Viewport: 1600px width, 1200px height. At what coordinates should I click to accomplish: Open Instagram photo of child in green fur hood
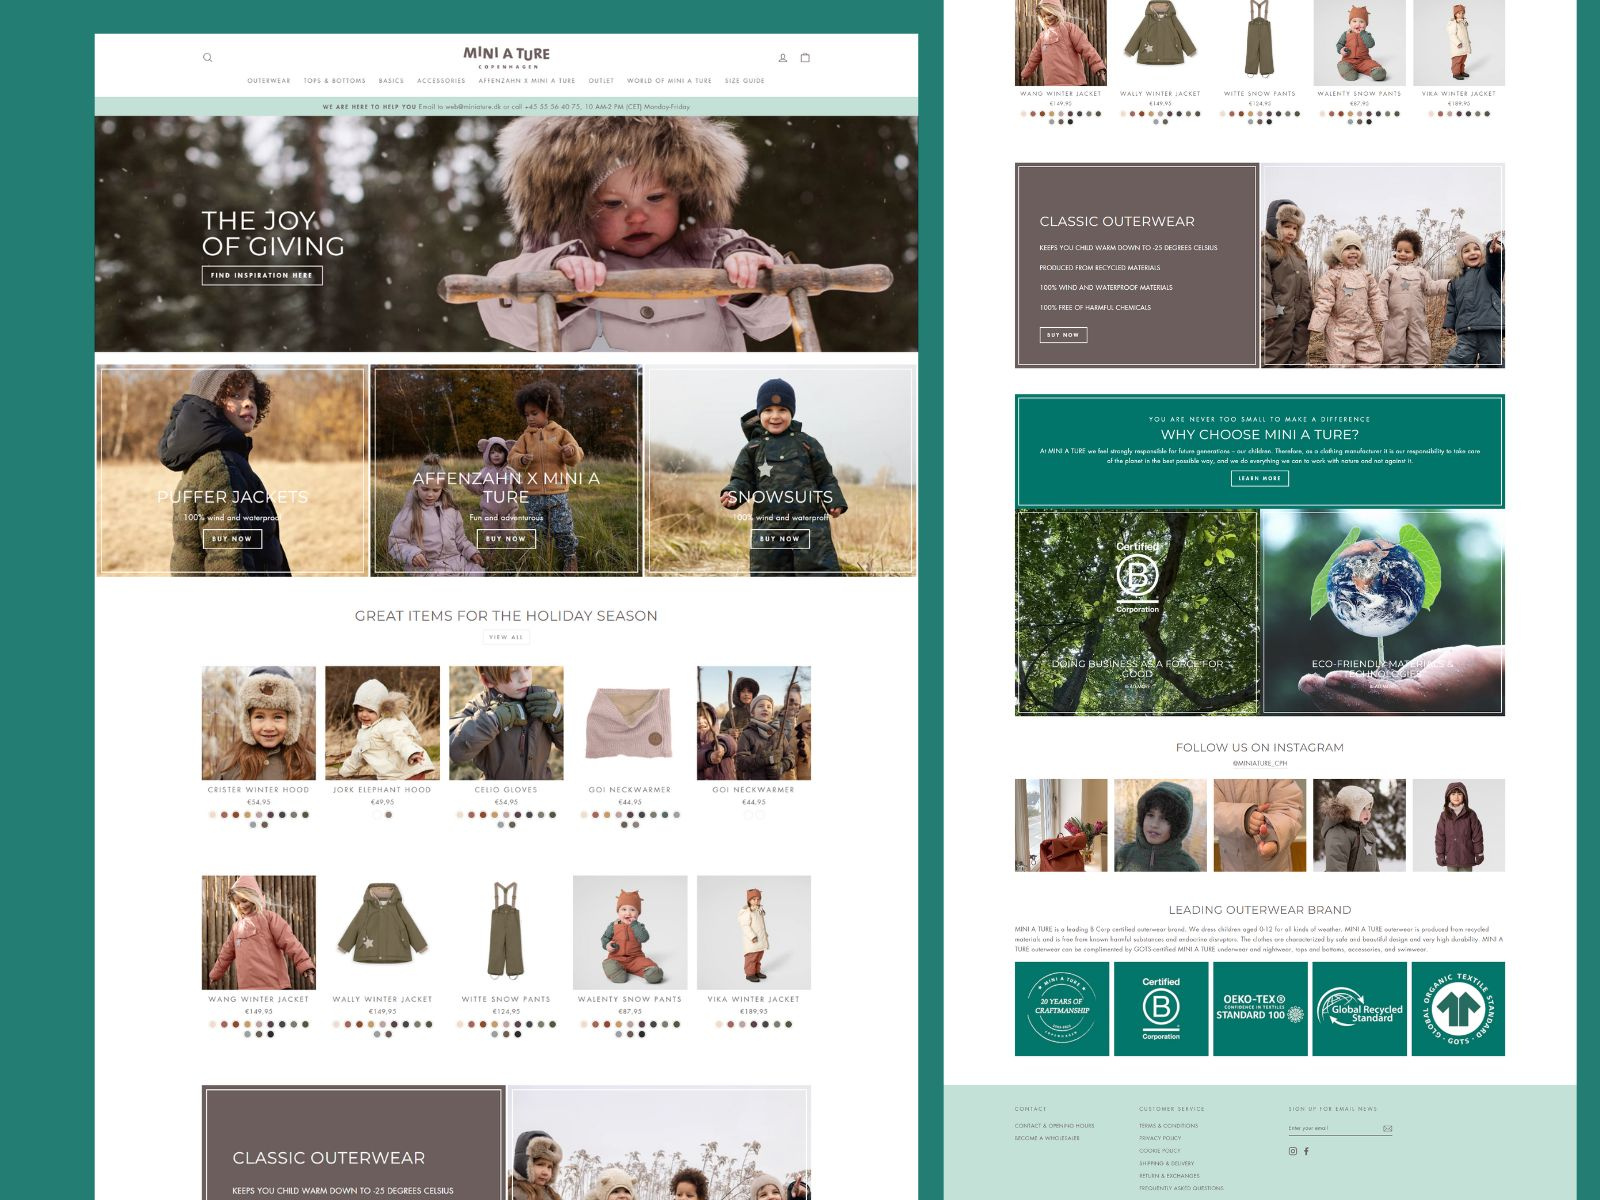[1160, 825]
